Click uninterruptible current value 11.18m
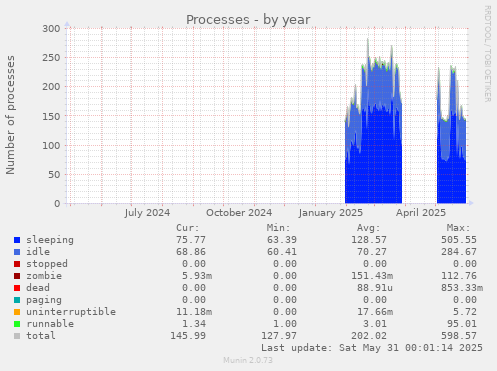Viewport: 497px width, 371px height. 194,312
